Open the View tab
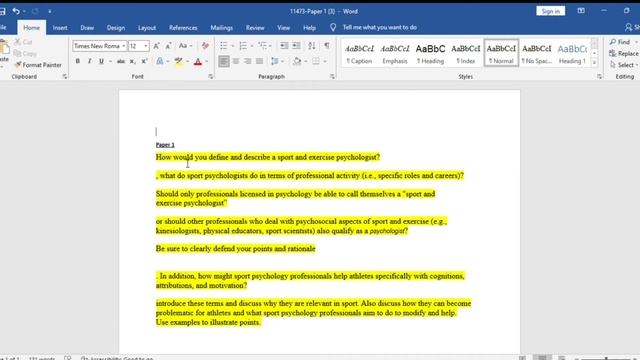 [x=283, y=28]
